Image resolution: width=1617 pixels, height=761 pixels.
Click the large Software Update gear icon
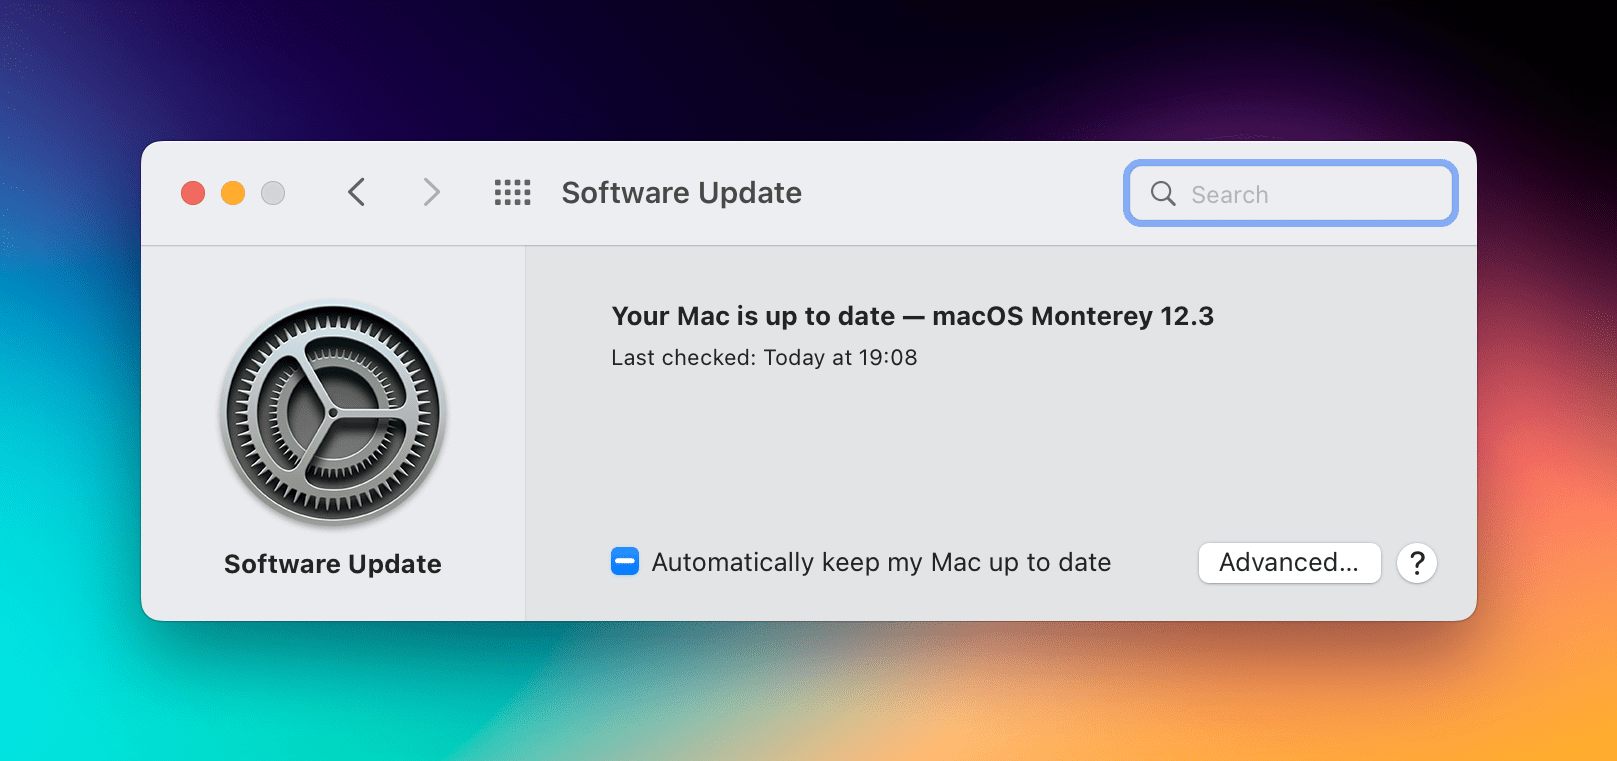coord(333,413)
